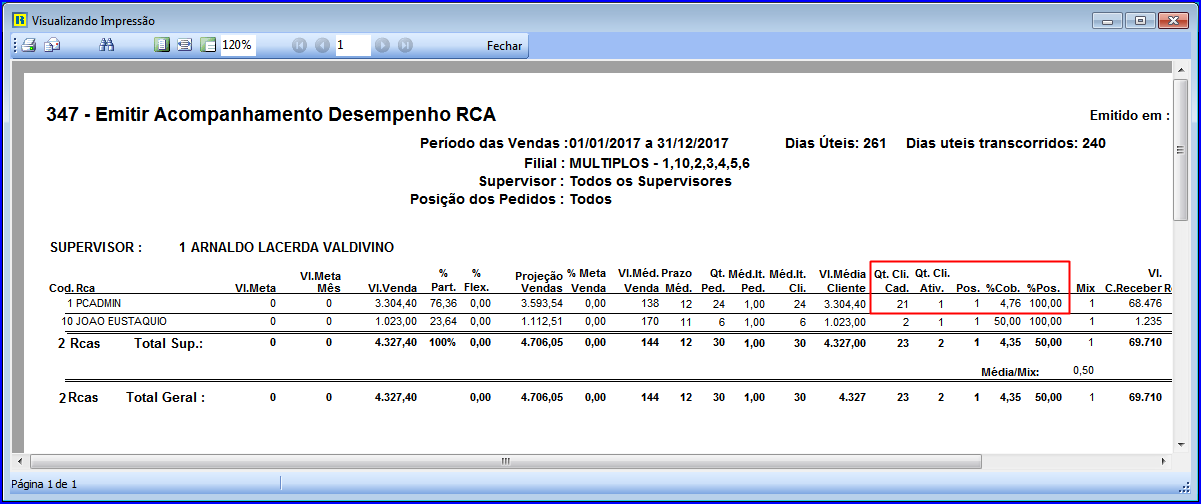
Task: Open the Find binoculars tool
Action: coord(108,45)
